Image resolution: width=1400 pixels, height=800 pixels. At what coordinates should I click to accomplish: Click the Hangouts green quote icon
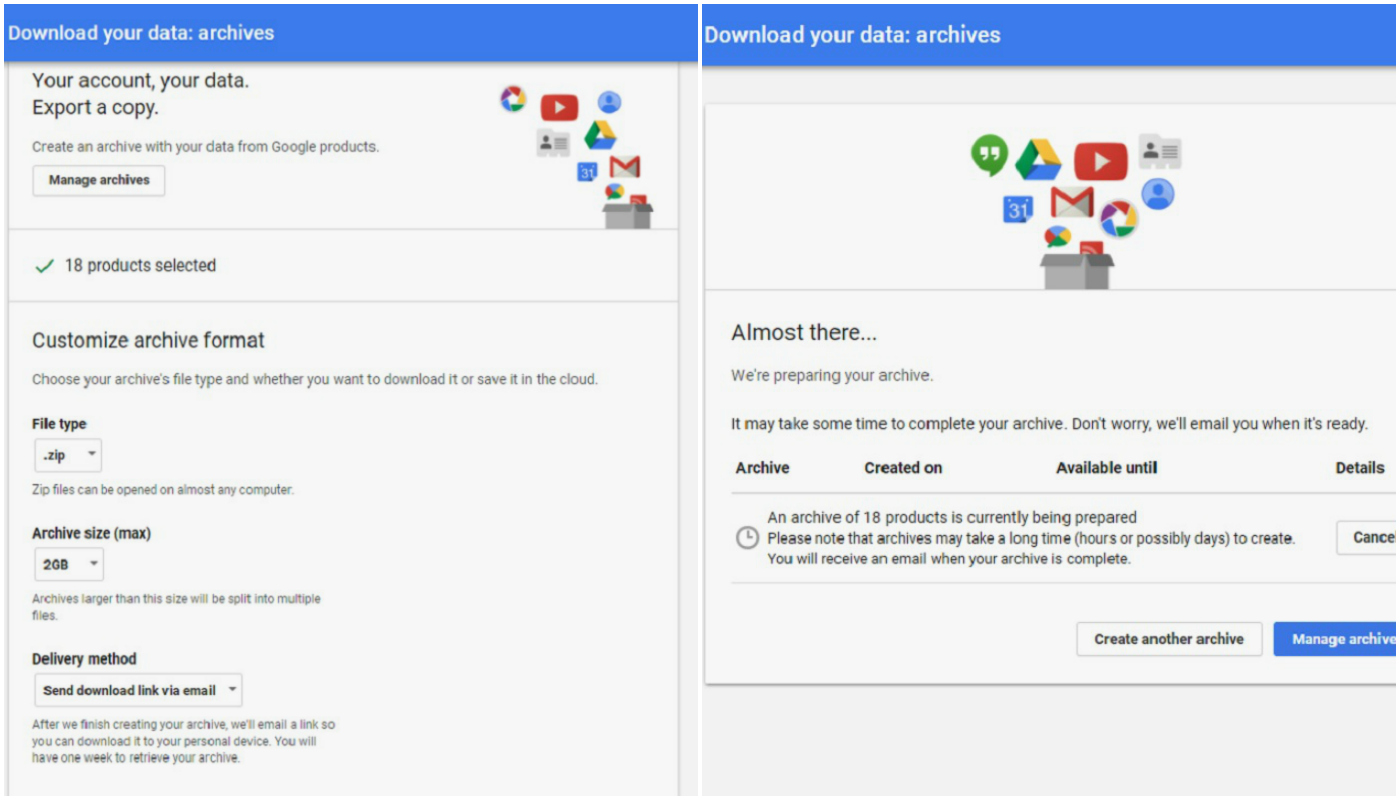(x=989, y=154)
